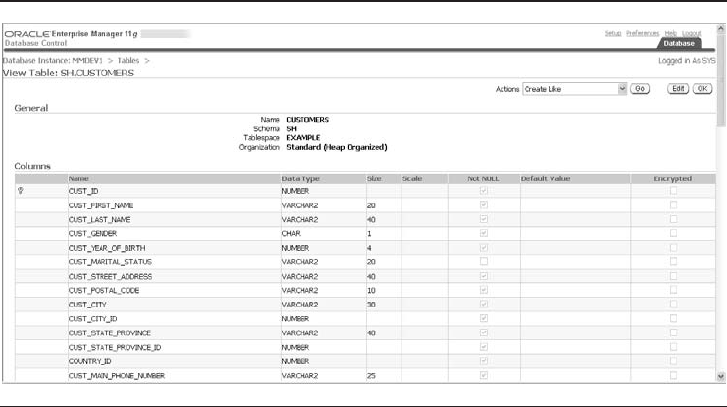
Task: Click the OK button
Action: [702, 89]
